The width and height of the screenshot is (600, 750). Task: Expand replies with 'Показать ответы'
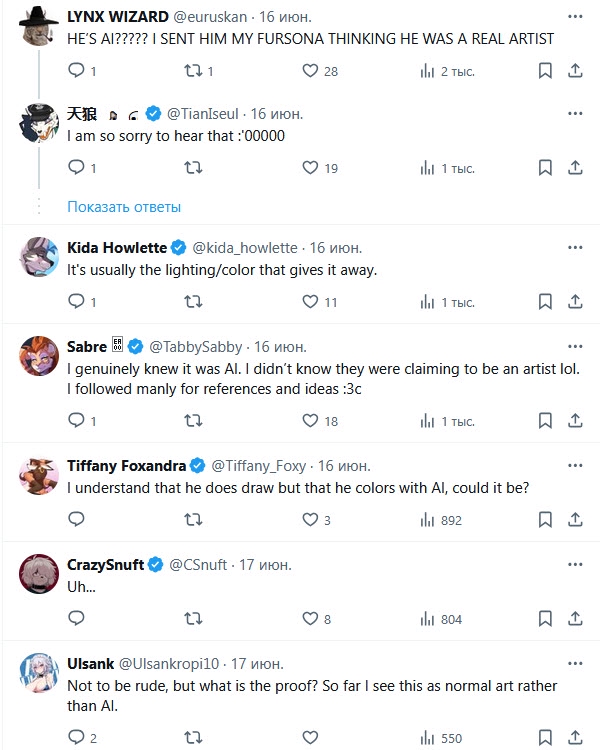pos(124,207)
